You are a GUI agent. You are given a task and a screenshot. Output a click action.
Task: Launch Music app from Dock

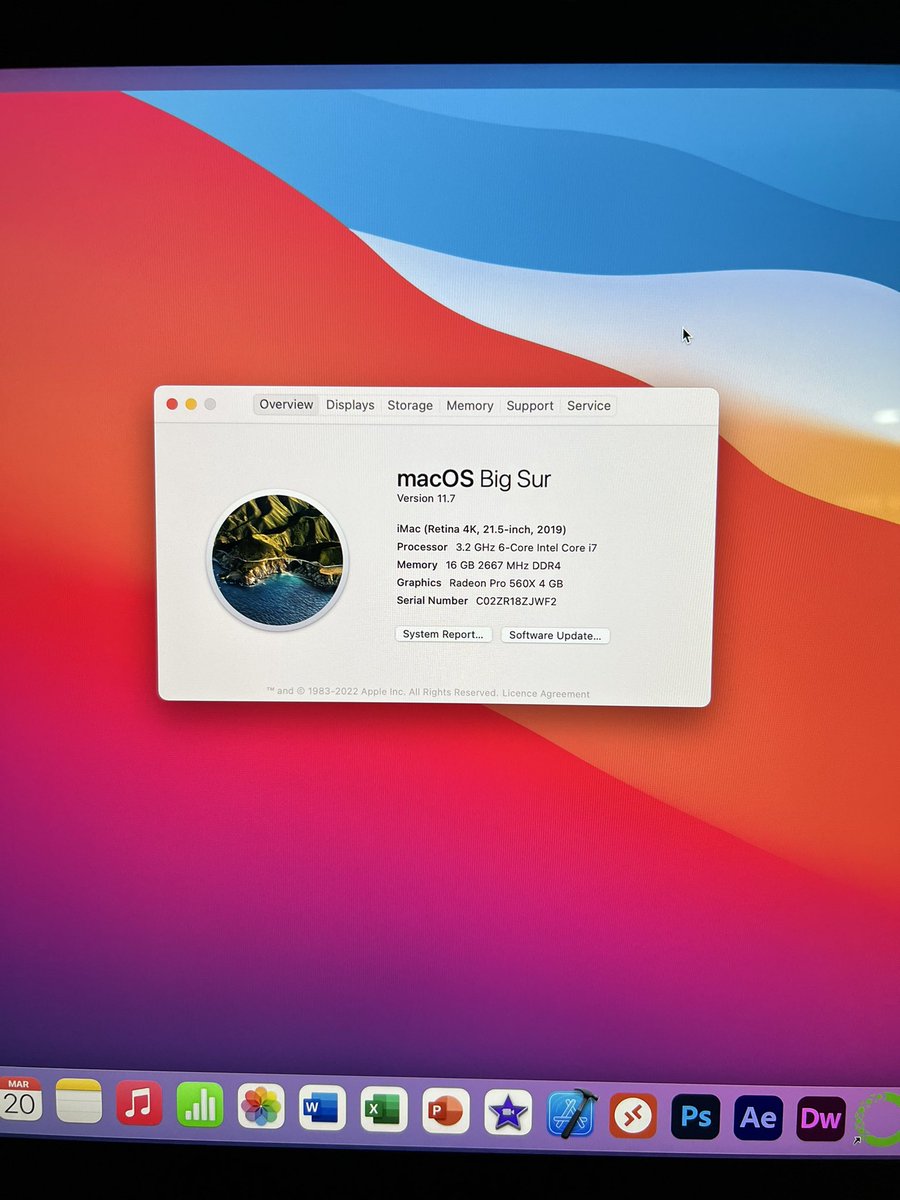pos(139,1103)
